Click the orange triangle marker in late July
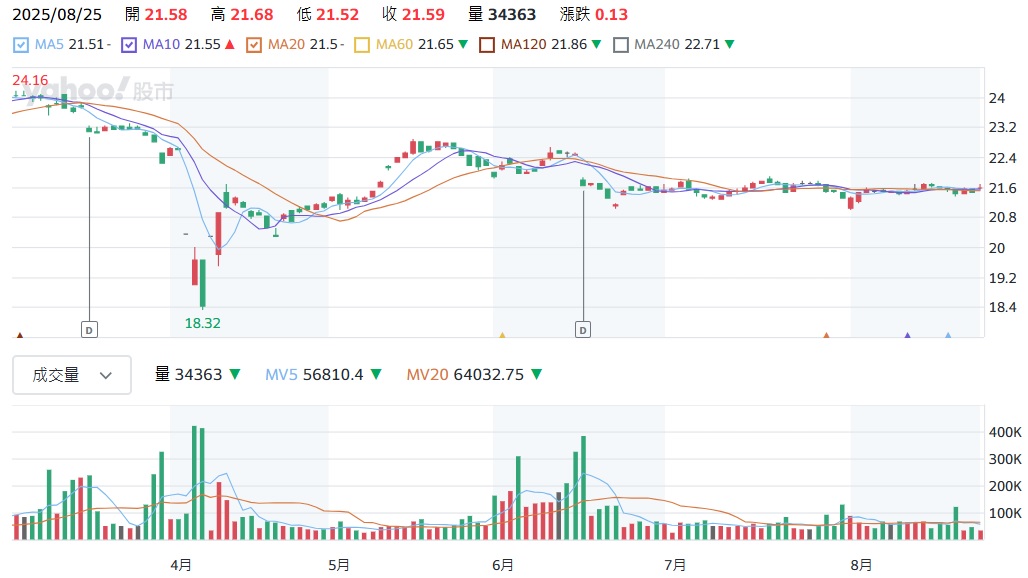This screenshot has width=1028, height=578. pyautogui.click(x=826, y=337)
